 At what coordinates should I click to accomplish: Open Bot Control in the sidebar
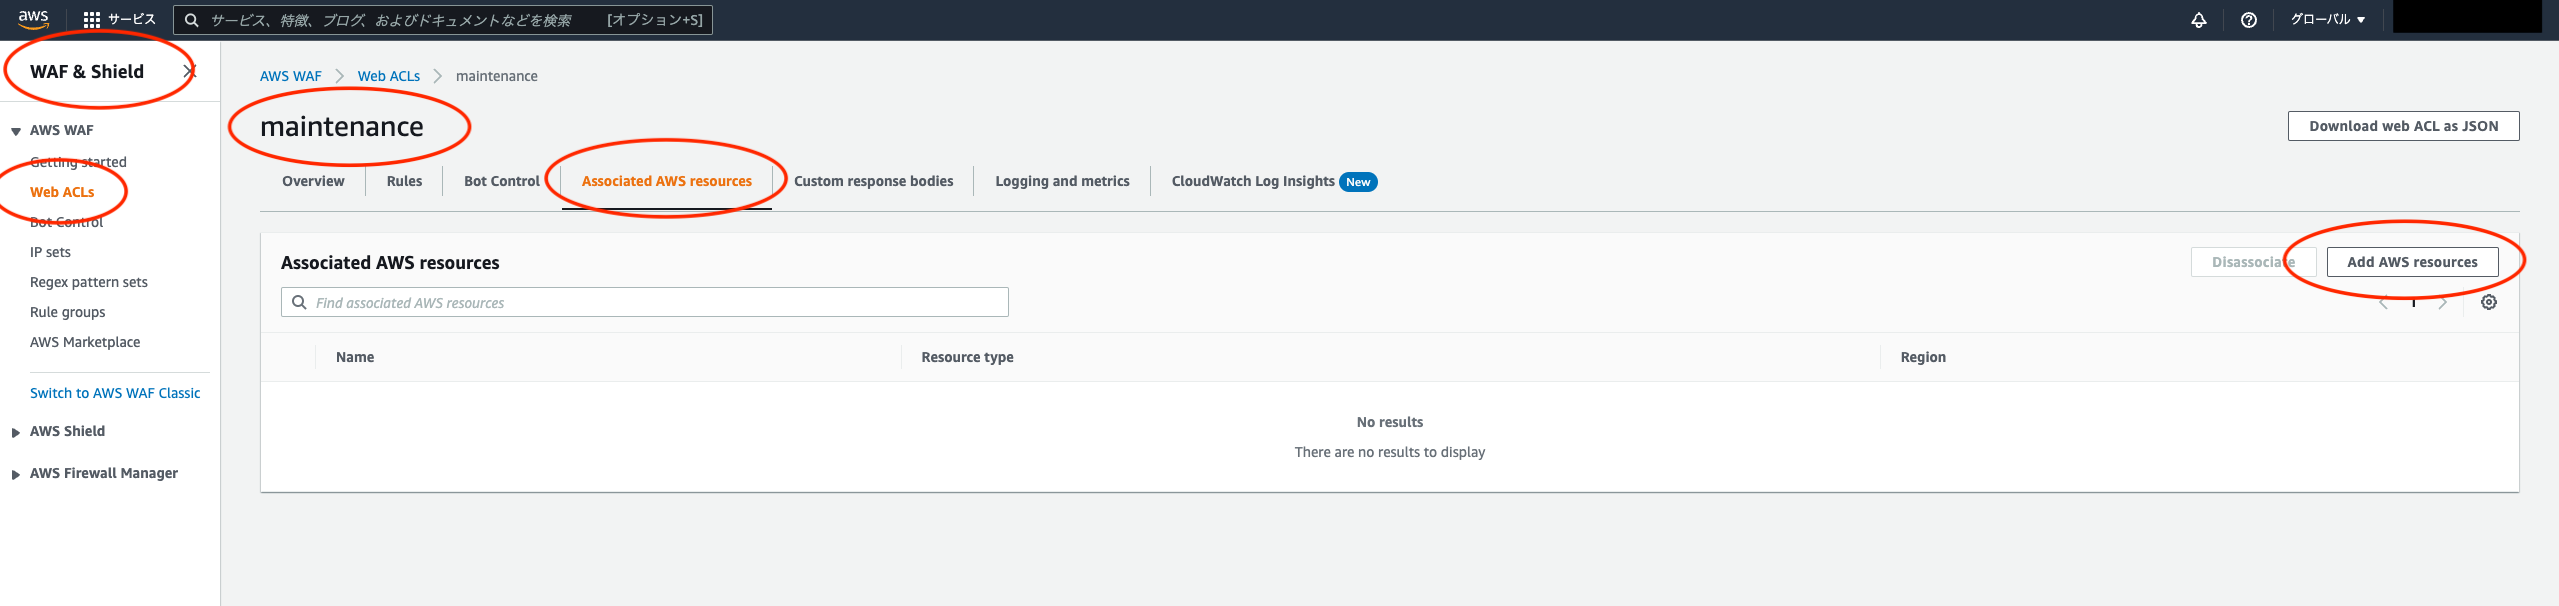pos(66,222)
